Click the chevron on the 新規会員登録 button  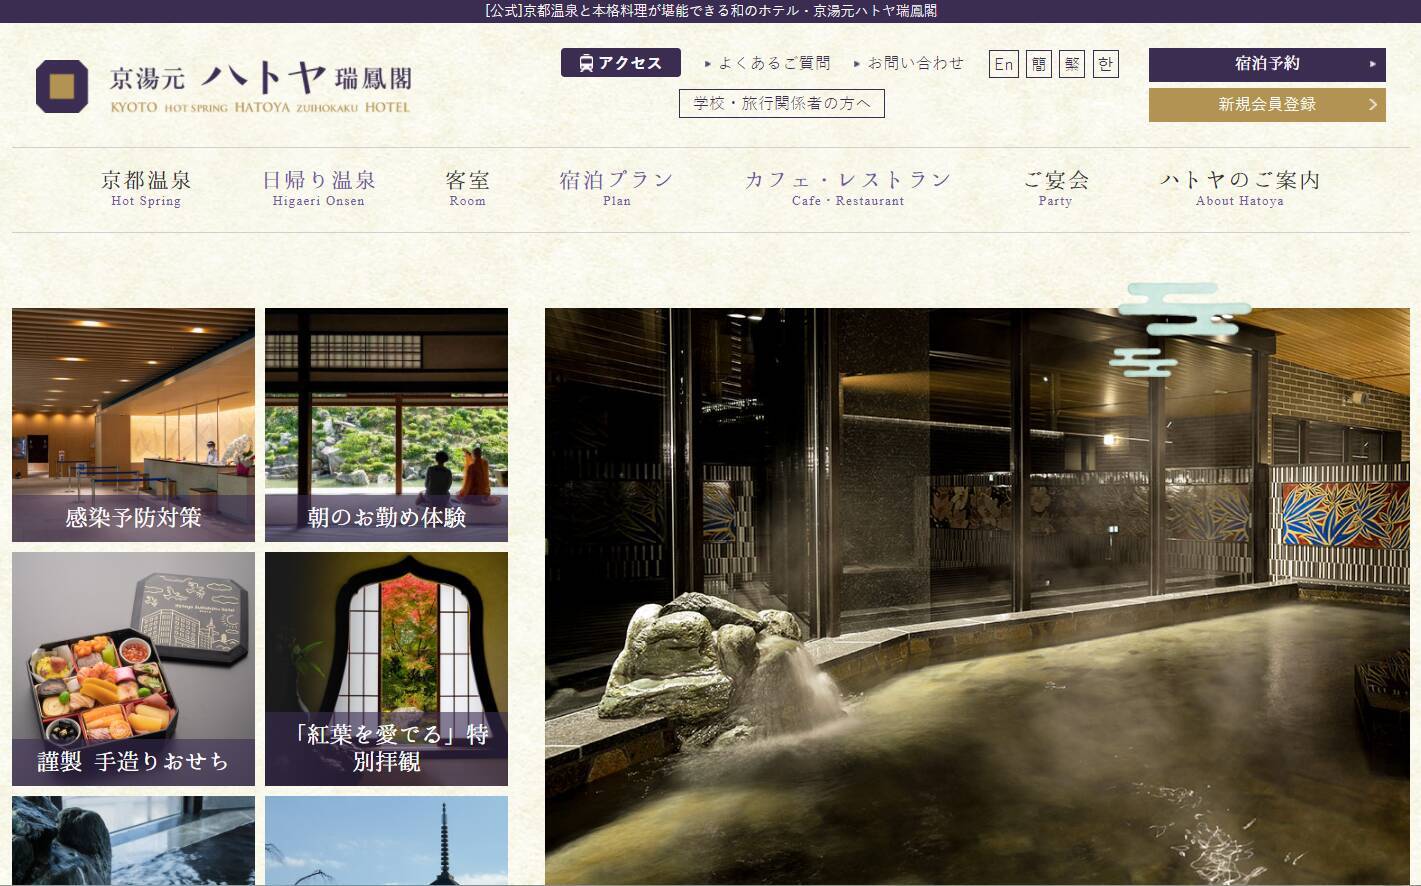[1373, 104]
